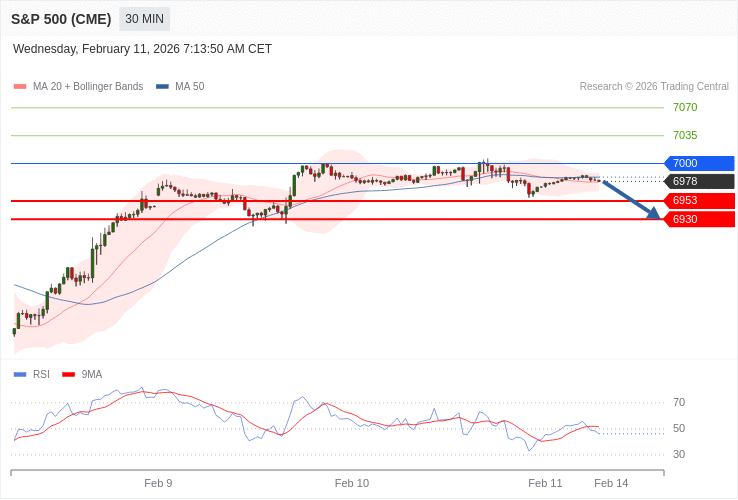This screenshot has width=738, height=500.
Task: Click the 7070 resistance level label
Action: coord(685,107)
